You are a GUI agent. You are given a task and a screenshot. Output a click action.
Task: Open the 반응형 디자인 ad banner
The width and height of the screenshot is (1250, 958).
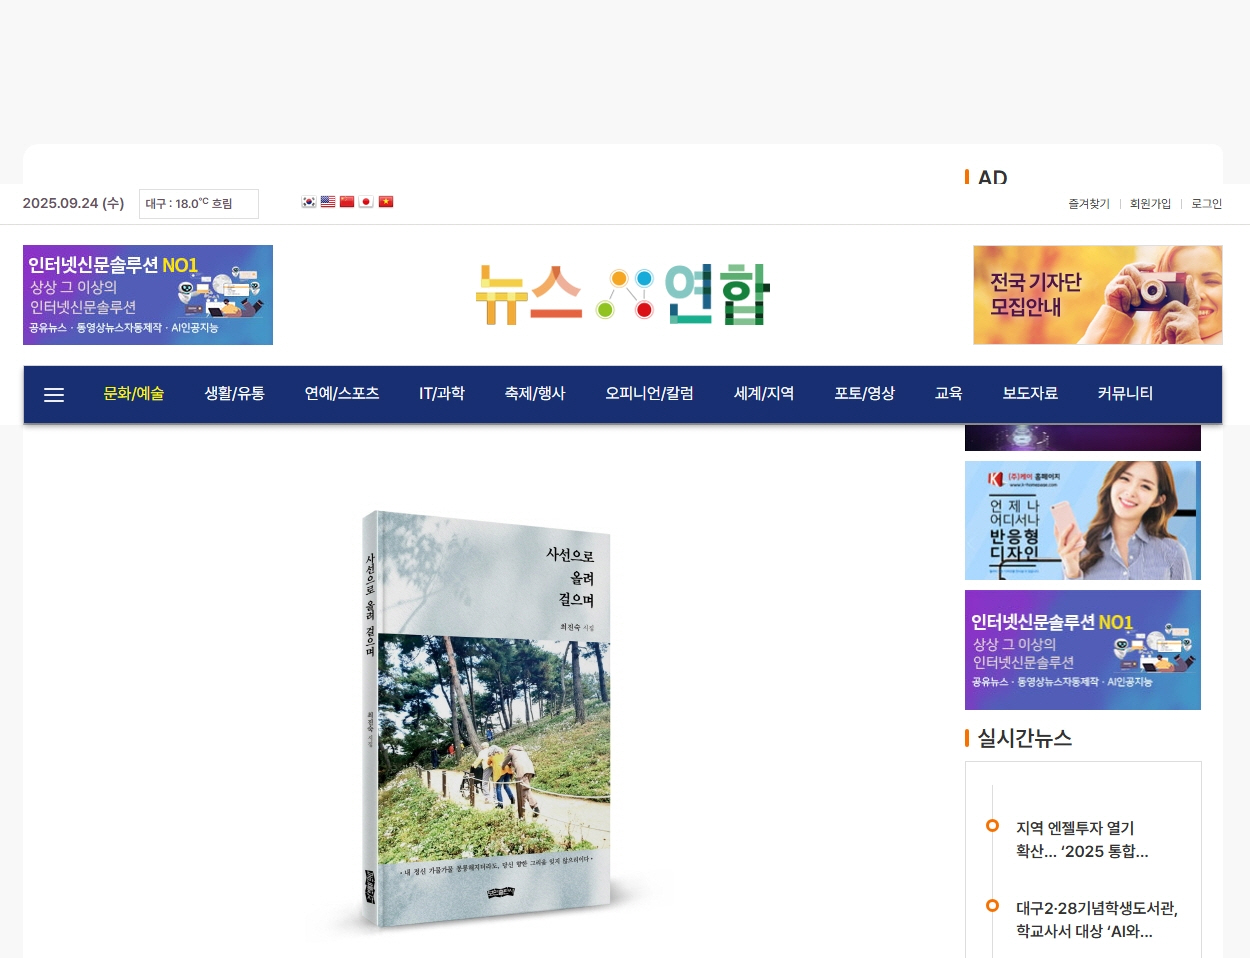point(1083,520)
